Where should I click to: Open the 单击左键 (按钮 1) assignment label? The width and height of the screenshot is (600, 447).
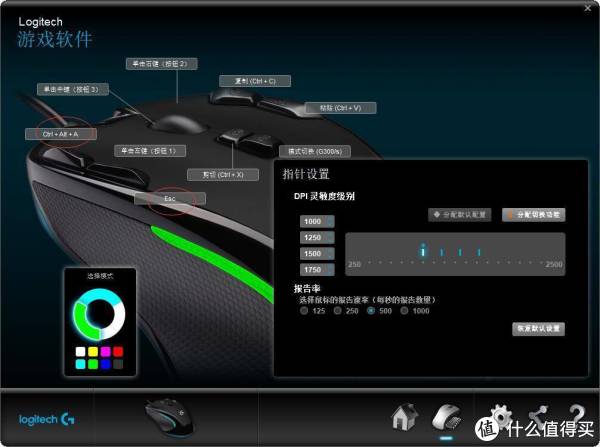tap(150, 151)
